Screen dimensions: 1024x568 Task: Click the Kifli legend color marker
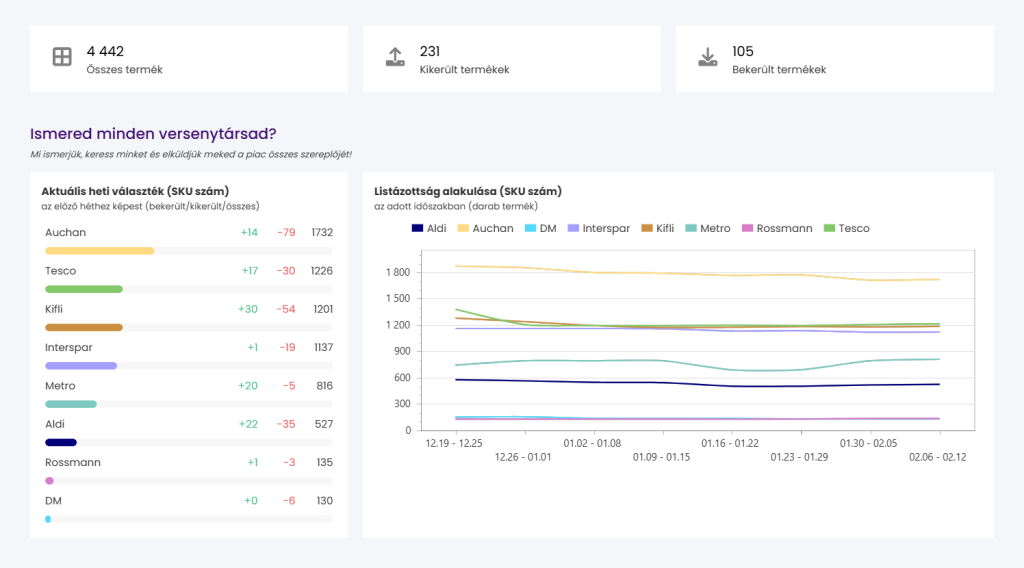click(646, 228)
